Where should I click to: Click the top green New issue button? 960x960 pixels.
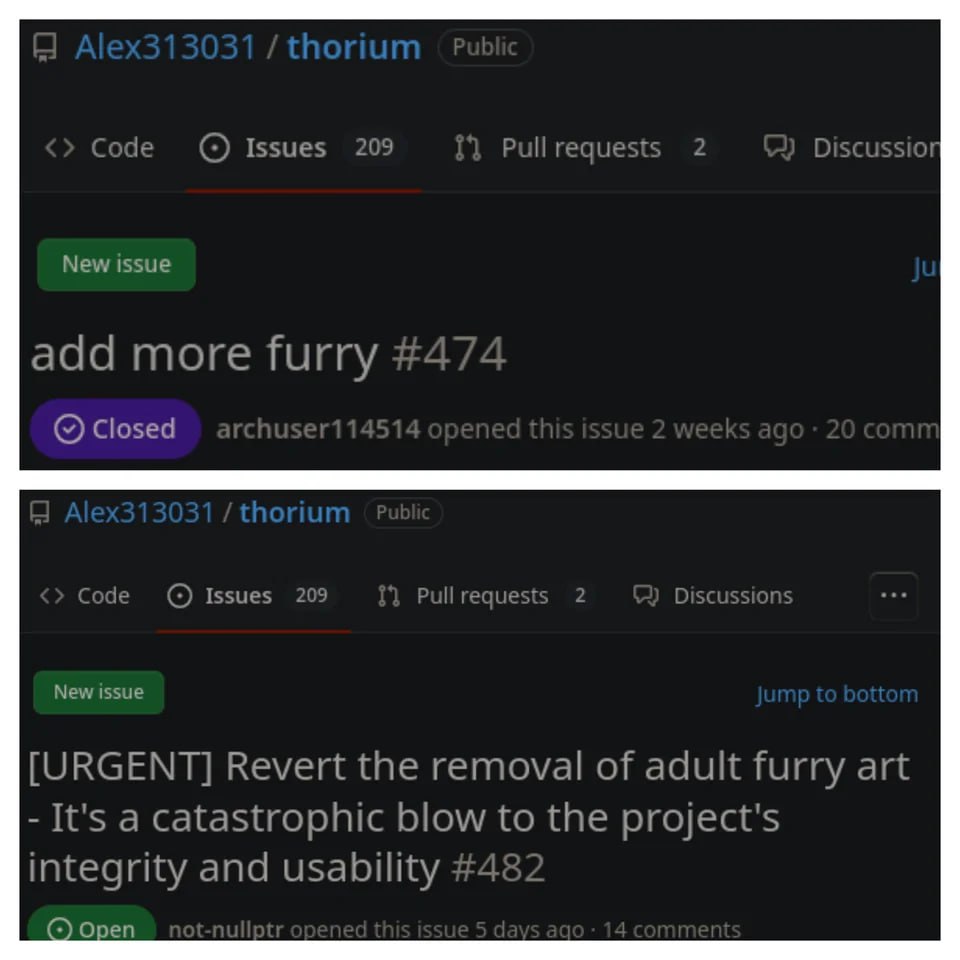[116, 264]
